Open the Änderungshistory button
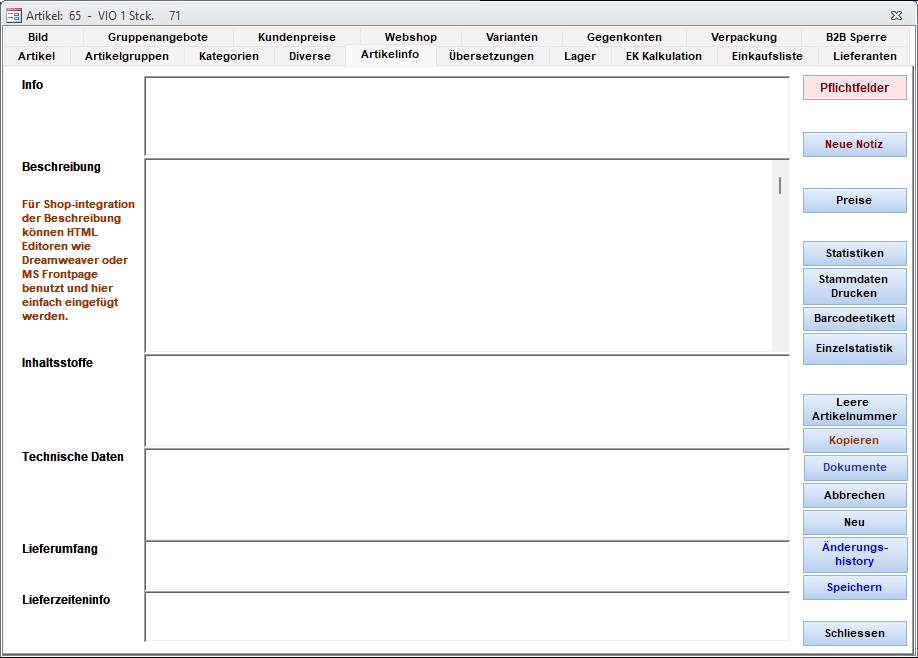 pos(854,554)
